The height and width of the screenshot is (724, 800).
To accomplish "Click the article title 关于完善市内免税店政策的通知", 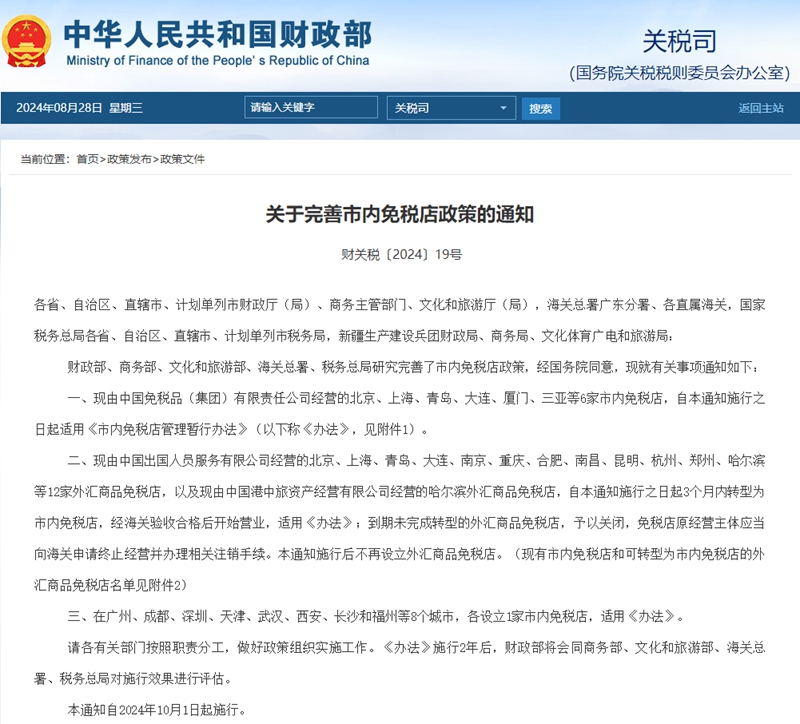I will [399, 214].
